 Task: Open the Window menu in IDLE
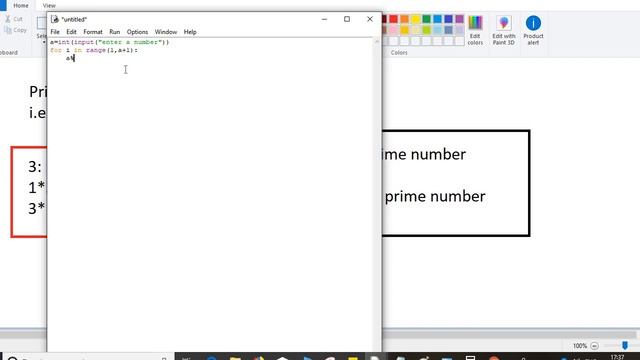pos(166,32)
